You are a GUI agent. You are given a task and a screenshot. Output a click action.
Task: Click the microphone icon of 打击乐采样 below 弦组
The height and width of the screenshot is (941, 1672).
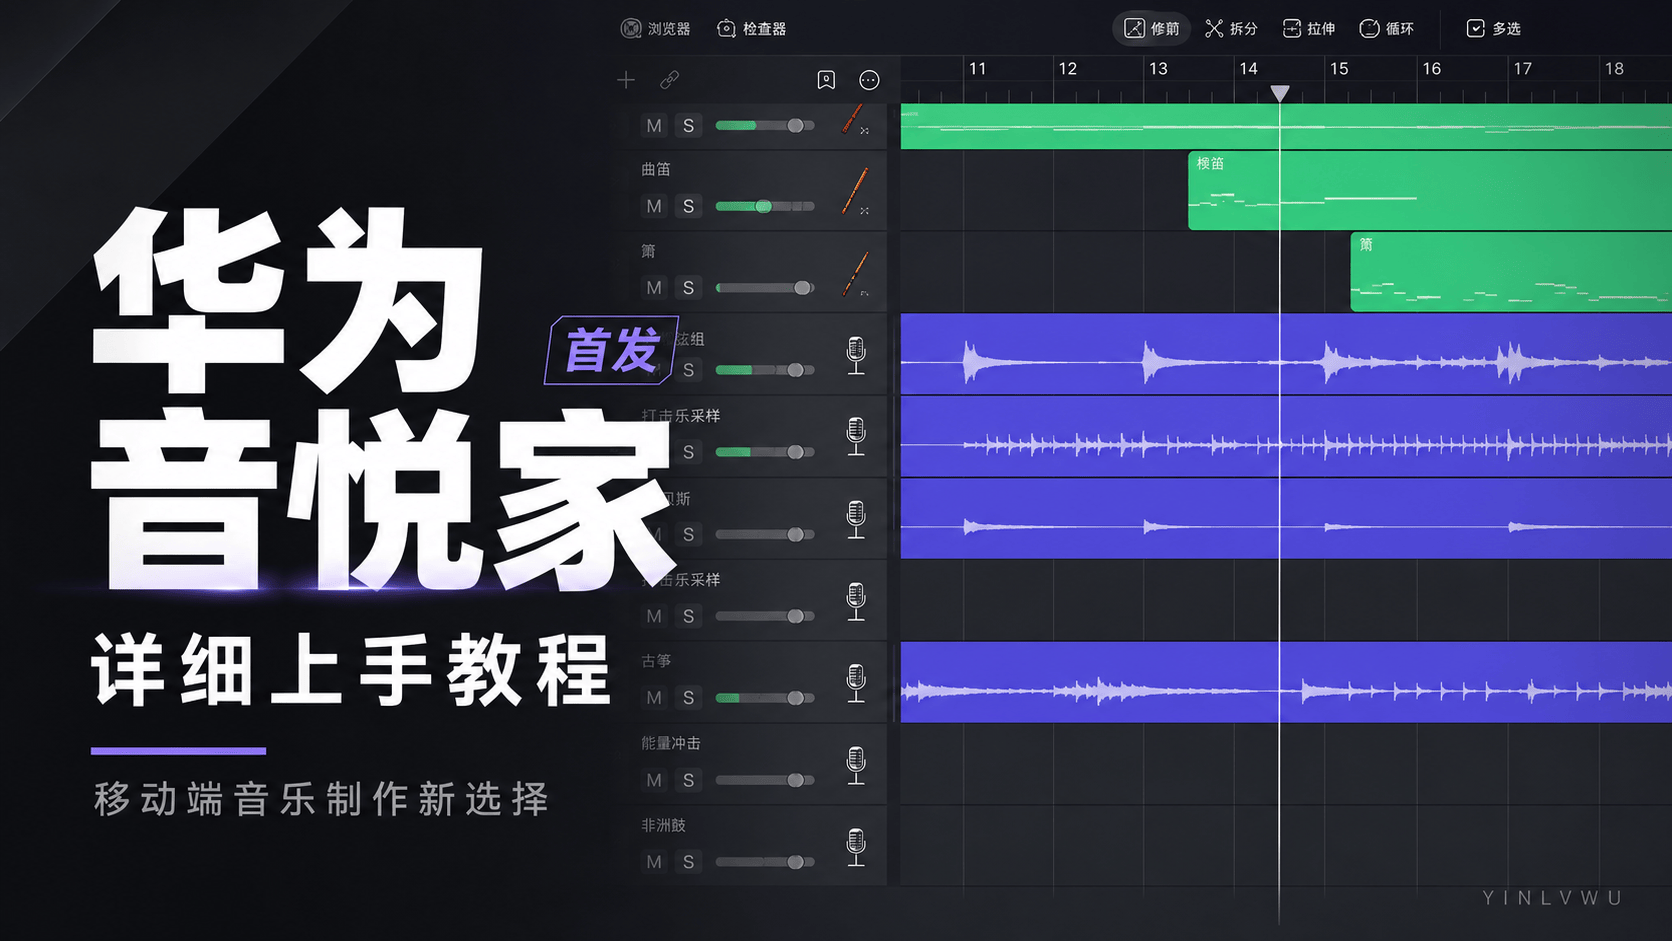point(856,436)
